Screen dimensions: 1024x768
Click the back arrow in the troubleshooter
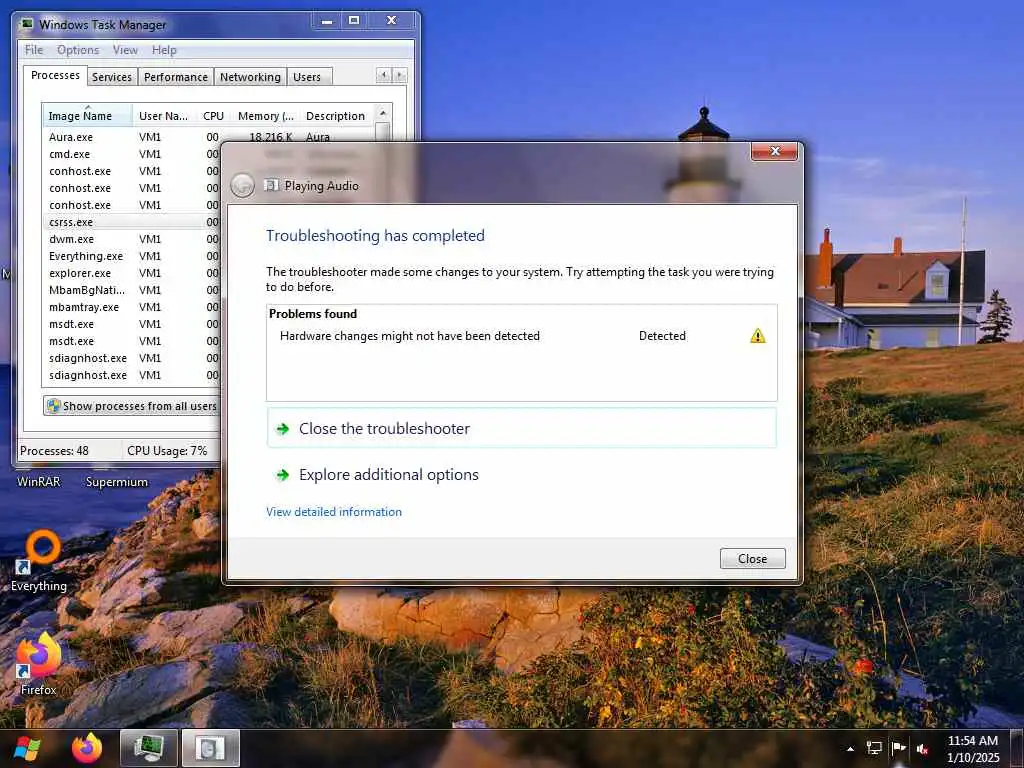pos(242,185)
